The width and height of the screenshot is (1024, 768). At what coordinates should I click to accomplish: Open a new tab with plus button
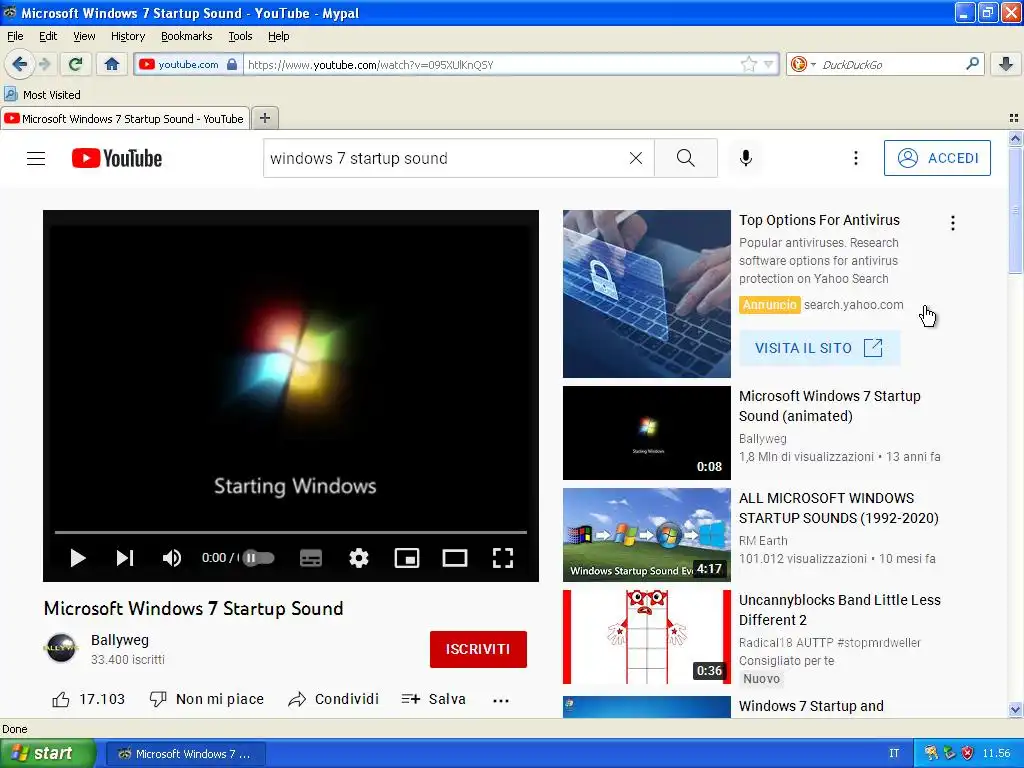(264, 118)
